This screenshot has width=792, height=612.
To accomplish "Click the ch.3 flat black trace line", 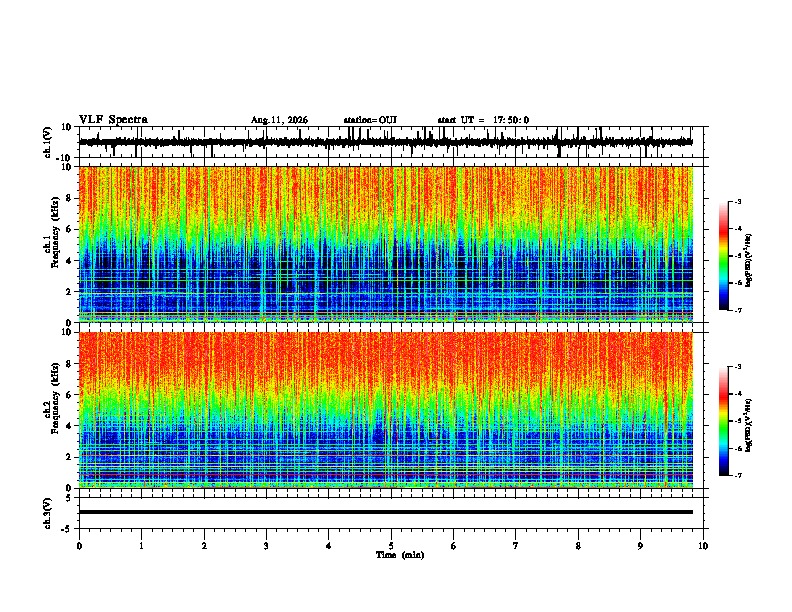I will (386, 512).
